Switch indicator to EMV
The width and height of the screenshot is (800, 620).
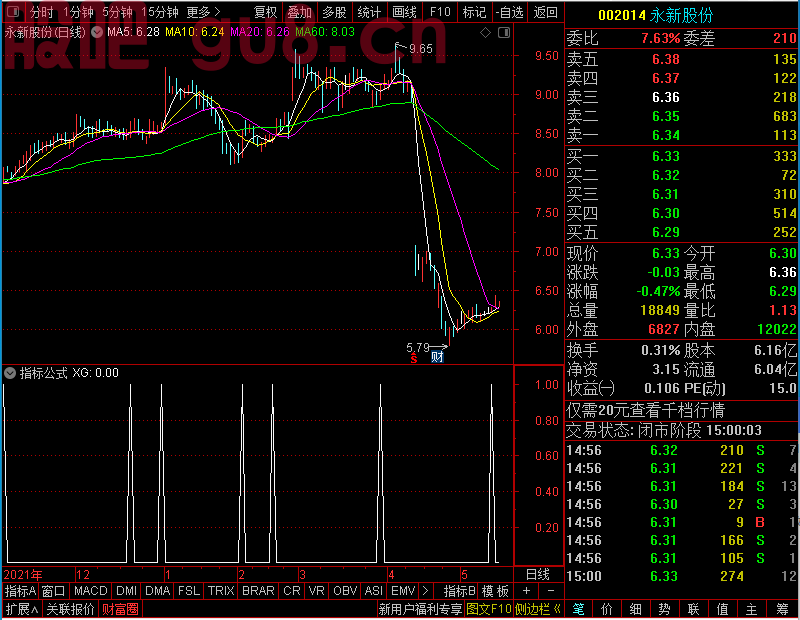pos(403,591)
